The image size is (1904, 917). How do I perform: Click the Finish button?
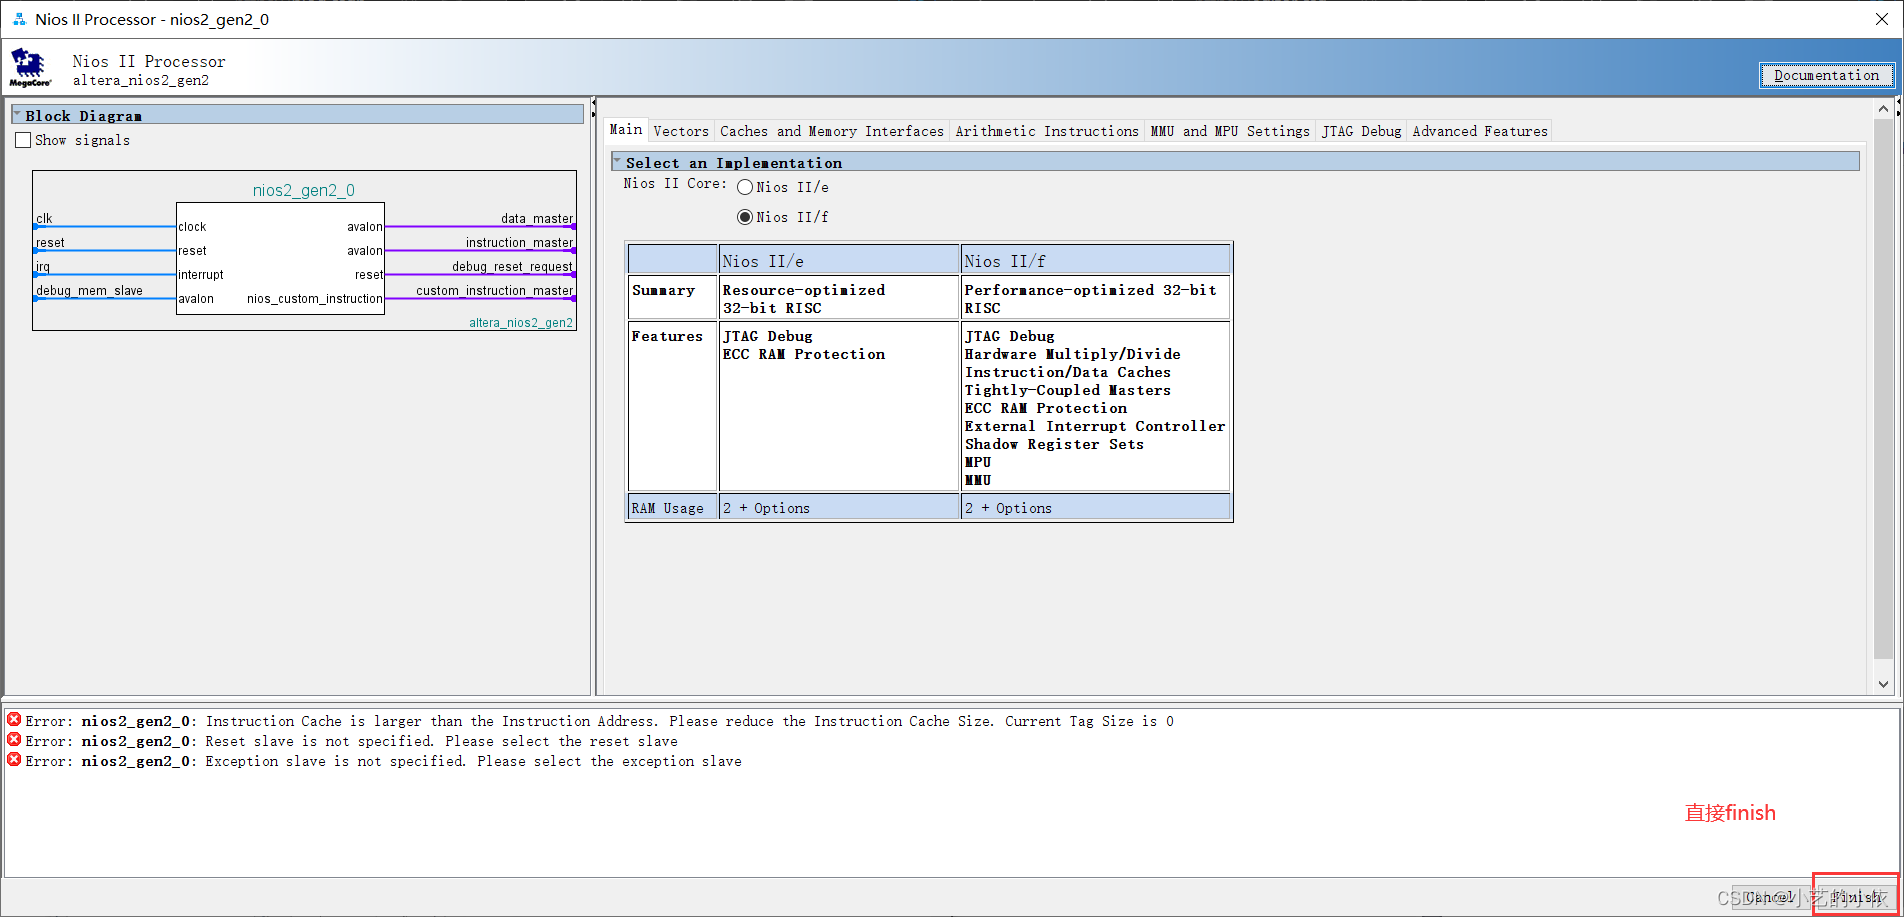coord(1856,896)
